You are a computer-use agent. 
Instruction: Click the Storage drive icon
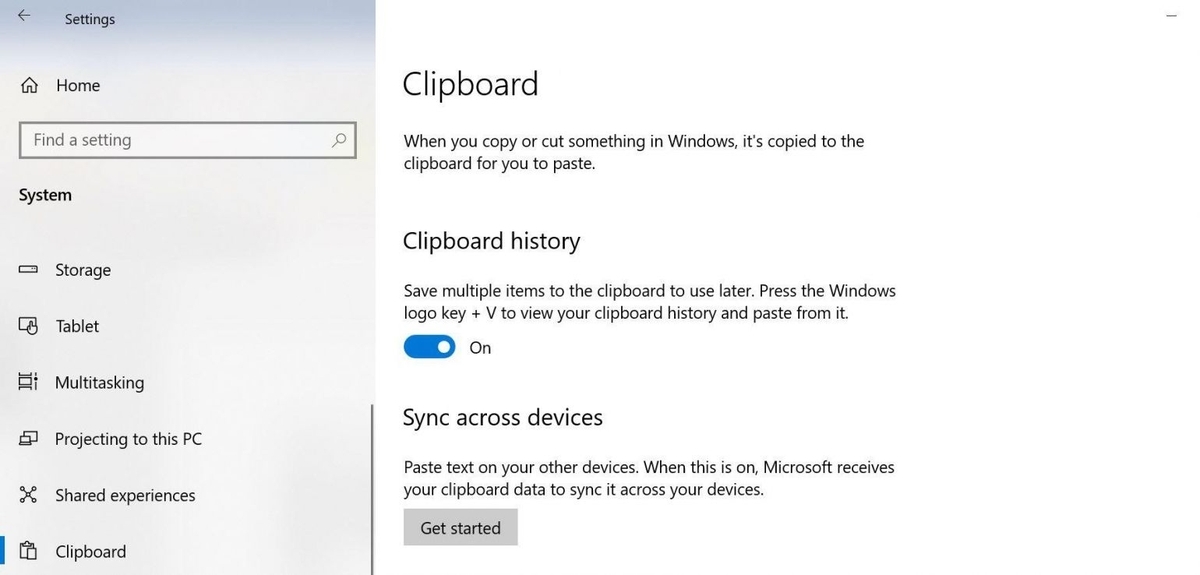pos(28,270)
